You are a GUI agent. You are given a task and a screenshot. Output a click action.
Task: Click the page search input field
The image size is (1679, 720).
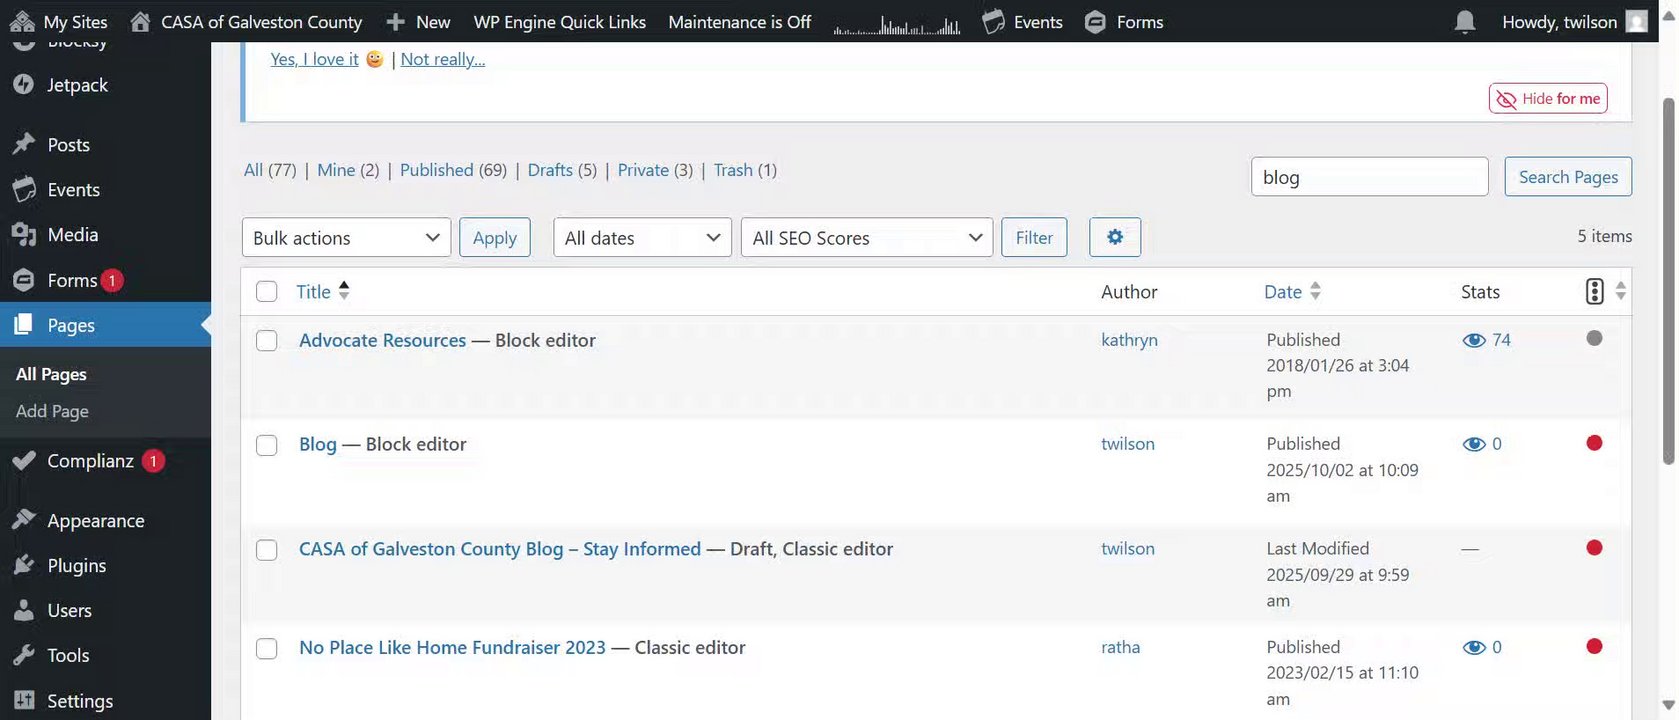click(x=1369, y=177)
